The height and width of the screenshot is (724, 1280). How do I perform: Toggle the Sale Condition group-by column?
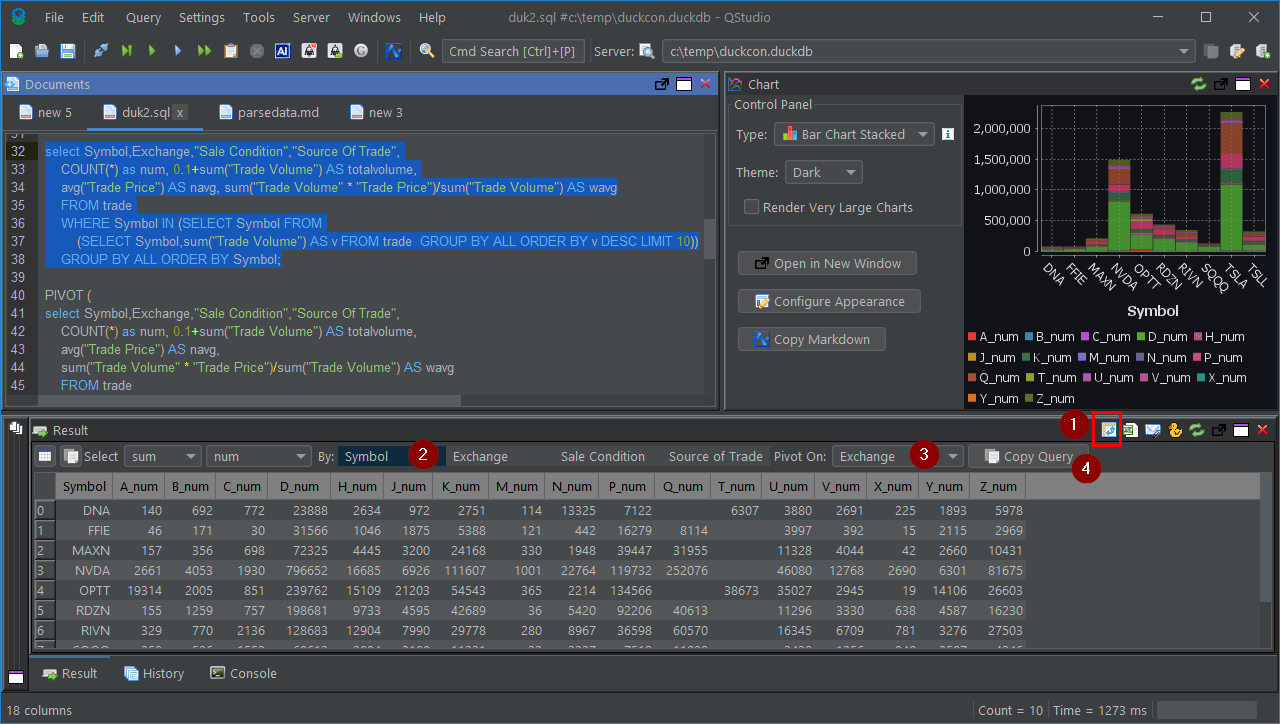(x=603, y=456)
